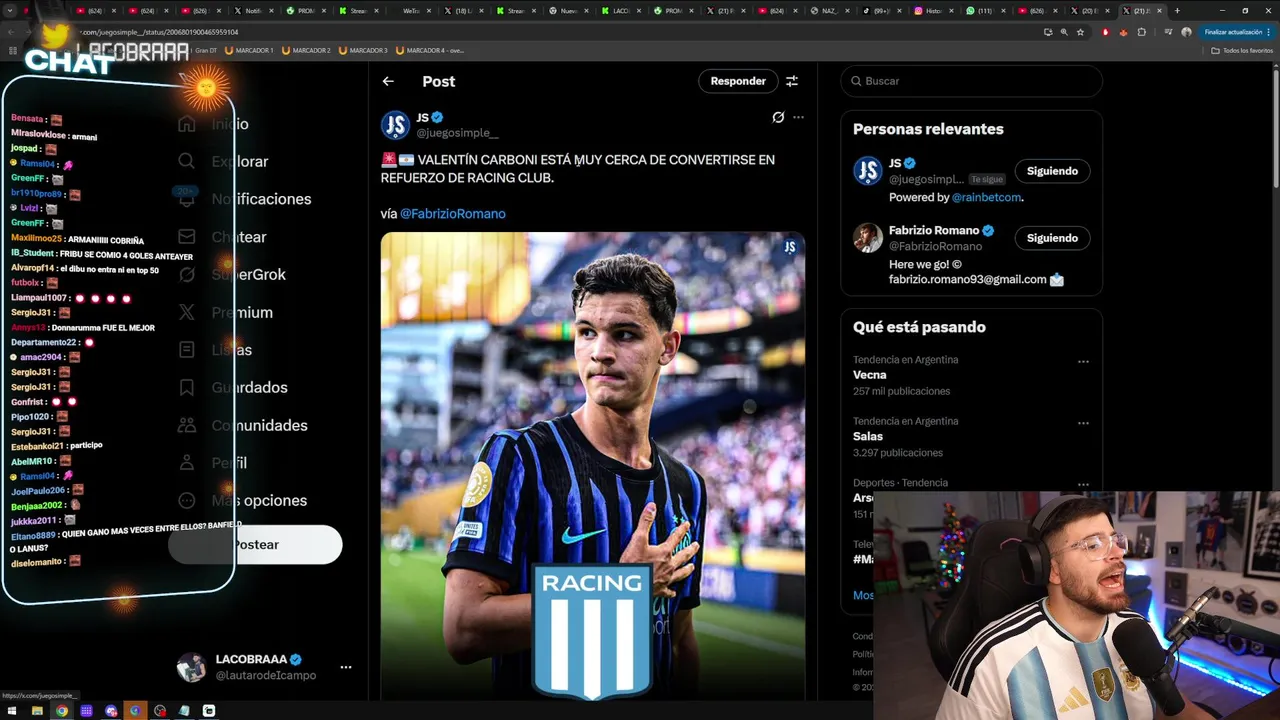Screen dimensions: 1280x720
Task: Click Siguiendo button for Fabrizio Romano
Action: click(x=1052, y=238)
